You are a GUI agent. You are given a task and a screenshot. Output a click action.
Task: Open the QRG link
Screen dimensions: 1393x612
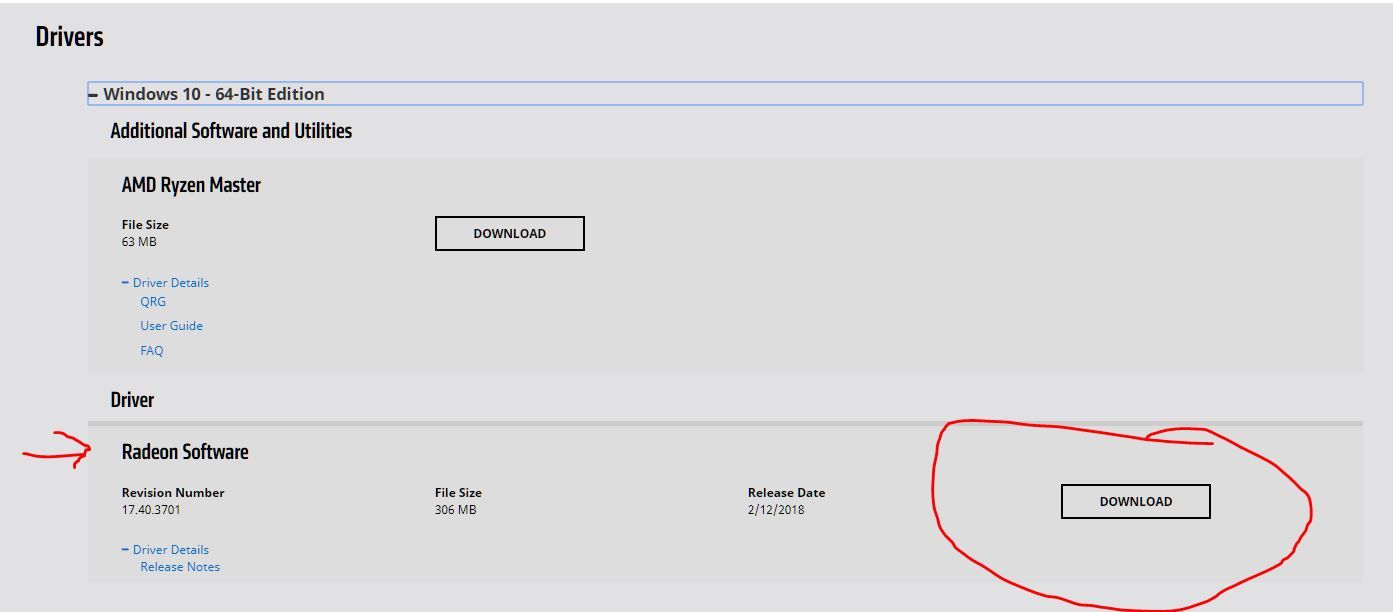[x=153, y=301]
